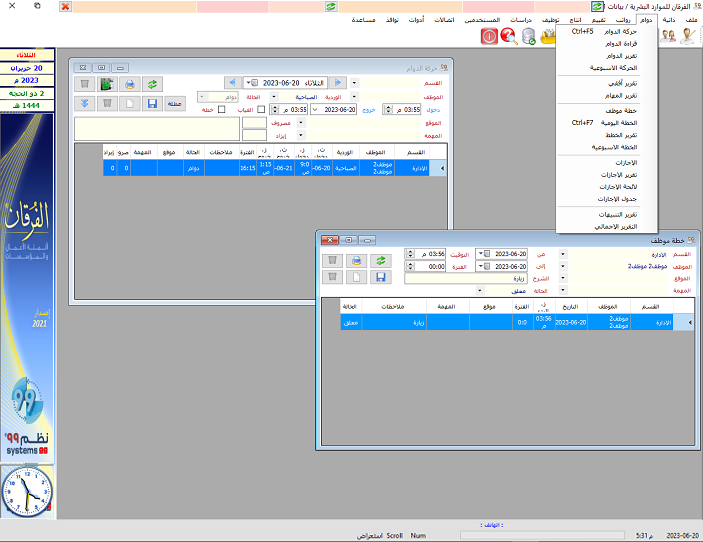
Task: Click the save icon in خطة موظف window
Action: tap(380, 276)
